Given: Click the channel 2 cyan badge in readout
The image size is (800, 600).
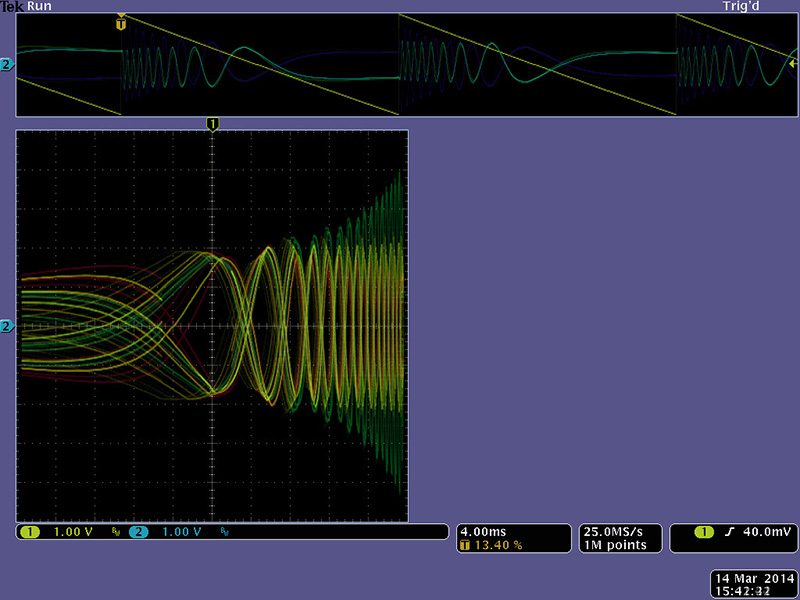Looking at the screenshot, I should coord(137,532).
